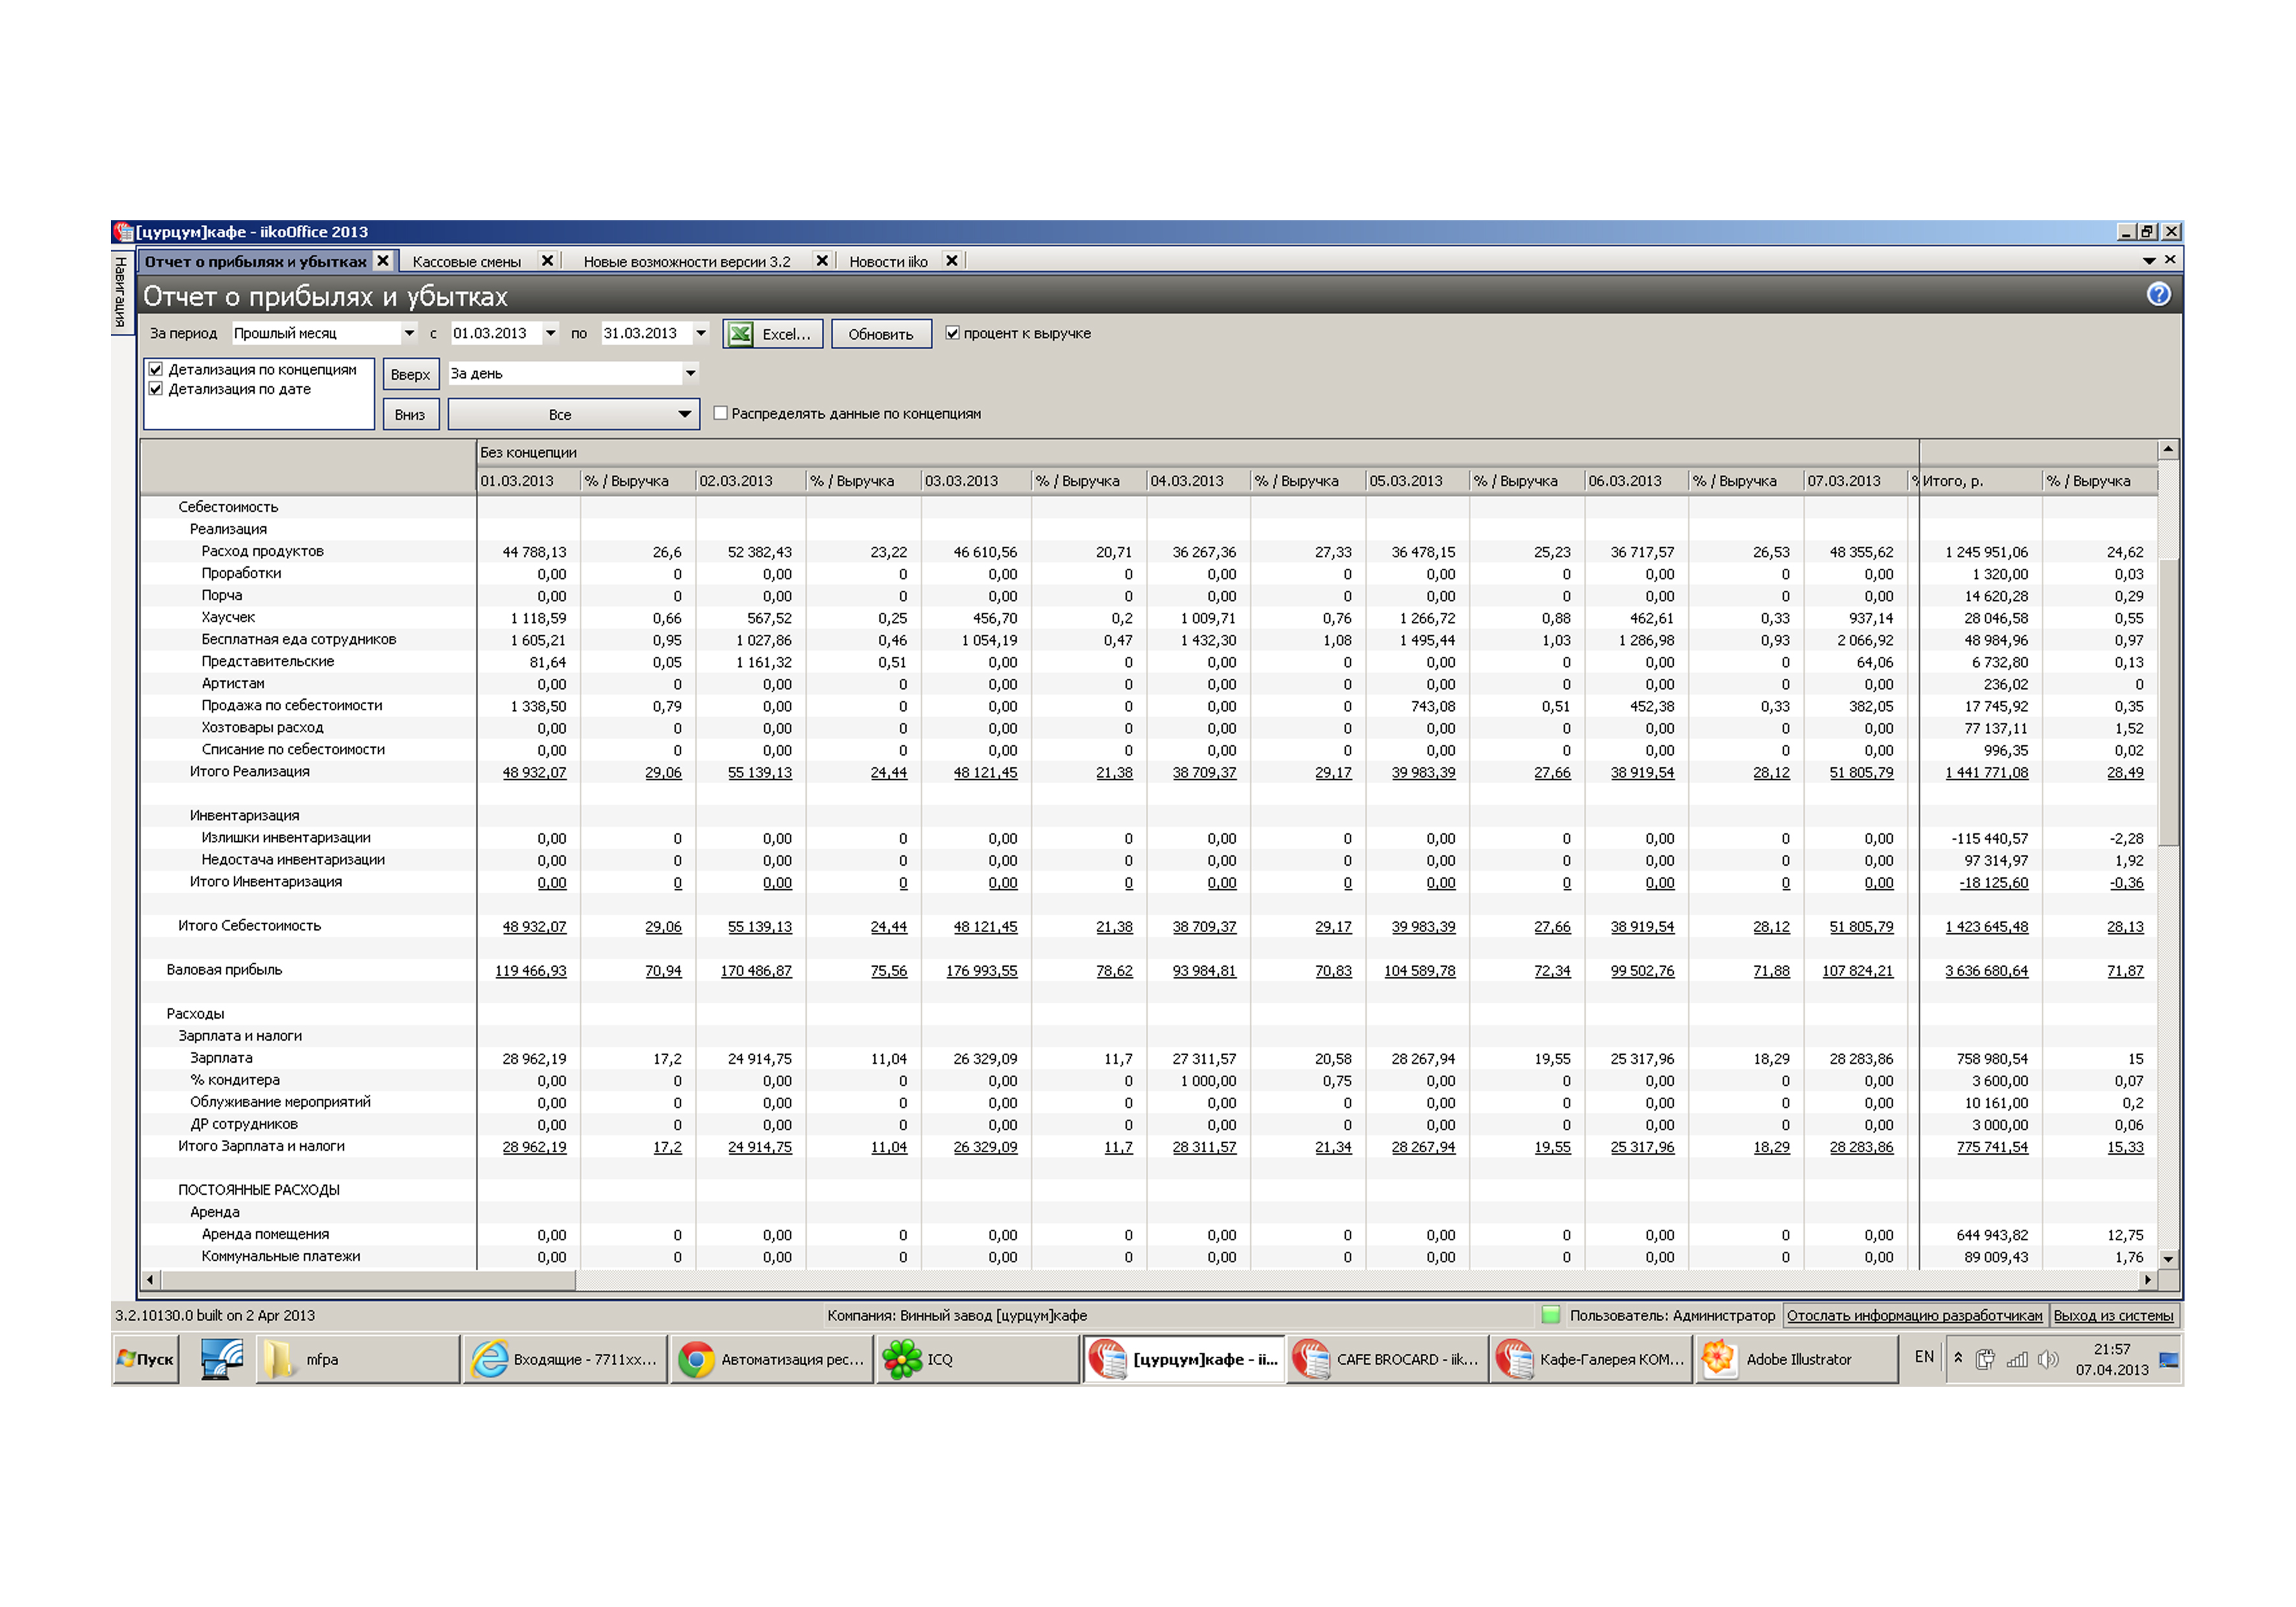The height and width of the screenshot is (1607, 2296).
Task: Switch to the Кассовые смены tab
Action: [466, 261]
